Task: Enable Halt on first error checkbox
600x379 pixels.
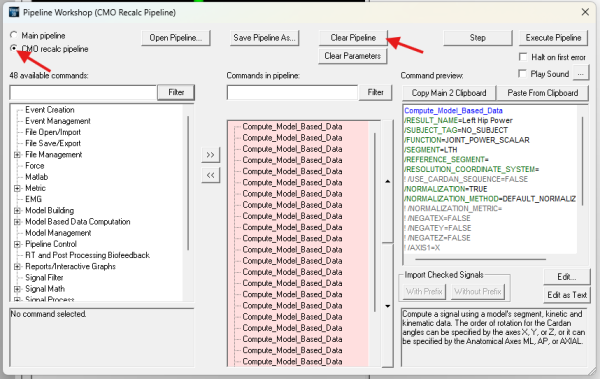Action: (523, 57)
